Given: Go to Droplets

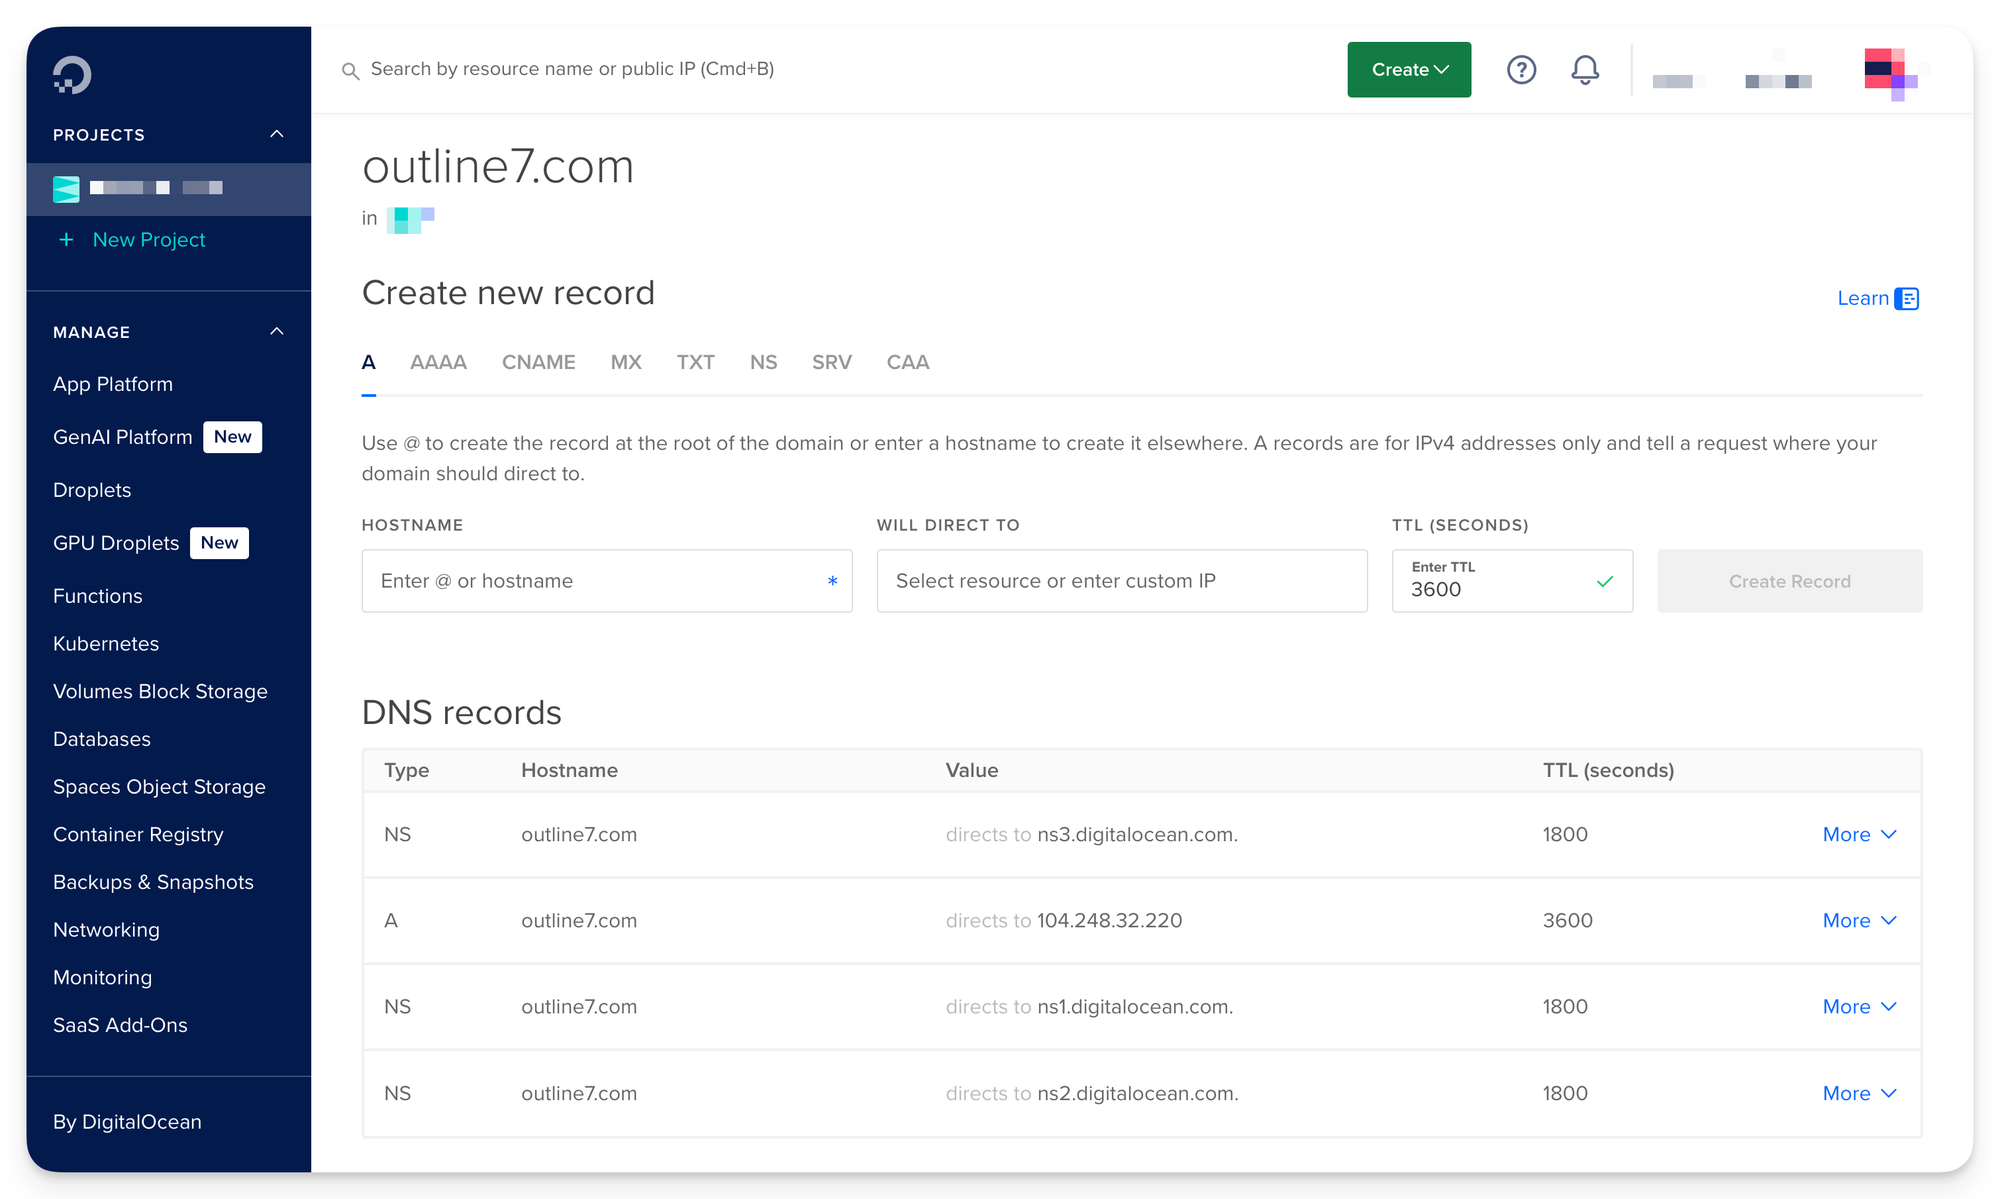Looking at the screenshot, I should (92, 491).
